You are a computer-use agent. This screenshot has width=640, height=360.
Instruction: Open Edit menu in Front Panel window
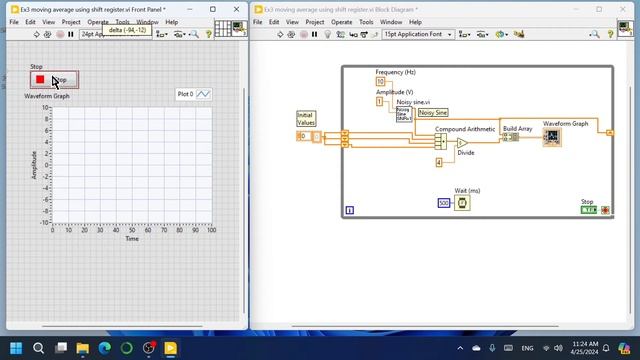pos(30,22)
